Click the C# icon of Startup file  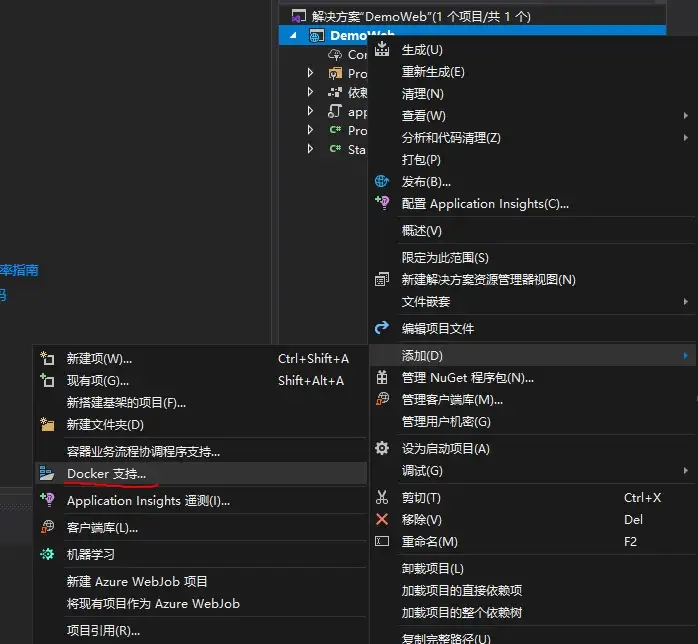click(335, 148)
